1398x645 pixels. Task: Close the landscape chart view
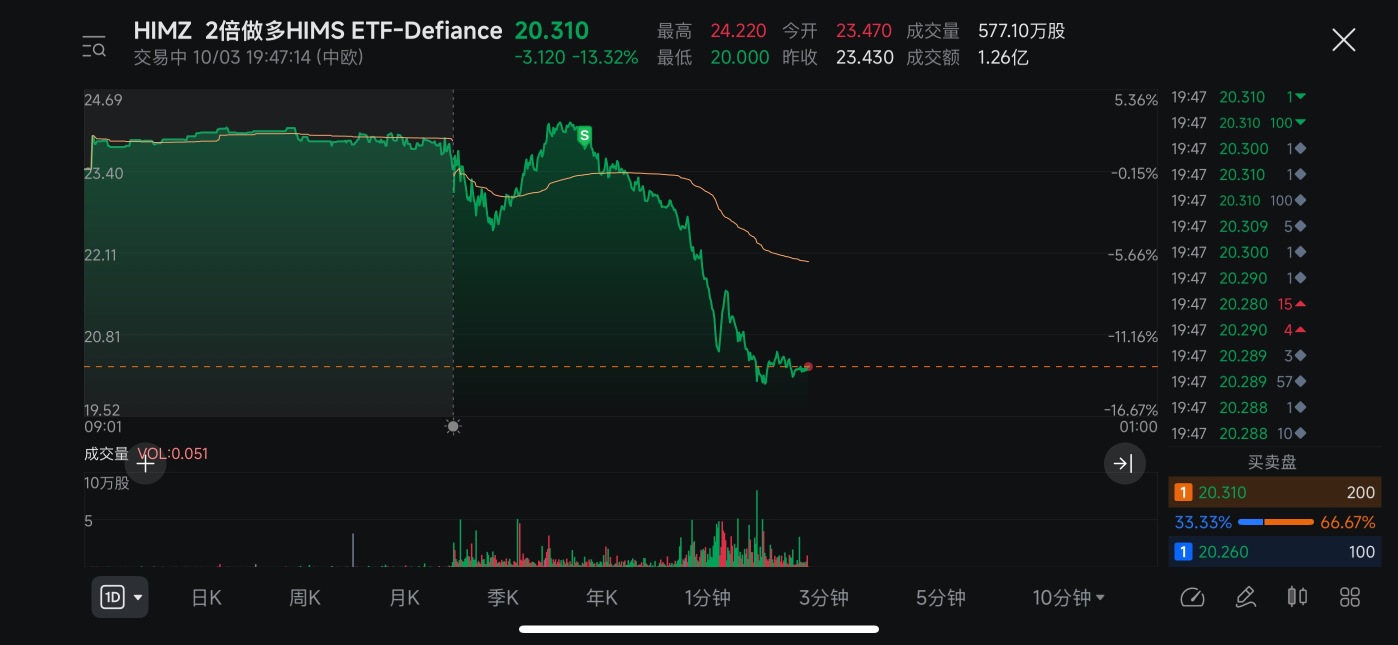coord(1343,40)
